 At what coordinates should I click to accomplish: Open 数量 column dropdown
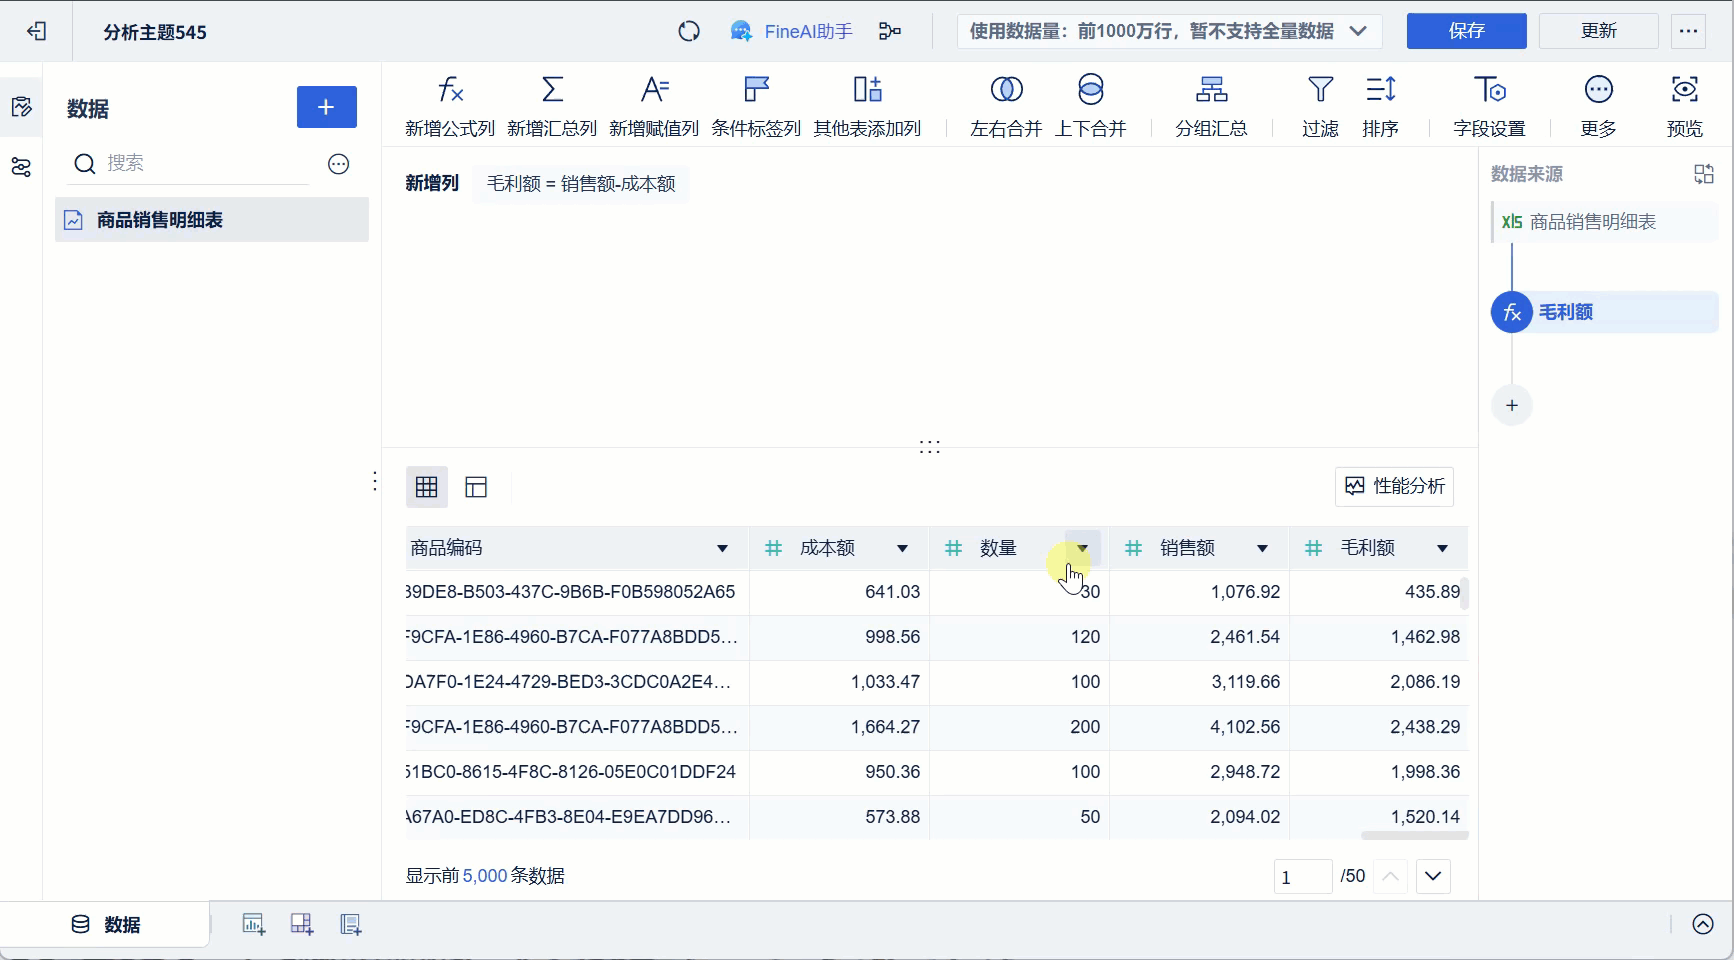coord(1083,548)
